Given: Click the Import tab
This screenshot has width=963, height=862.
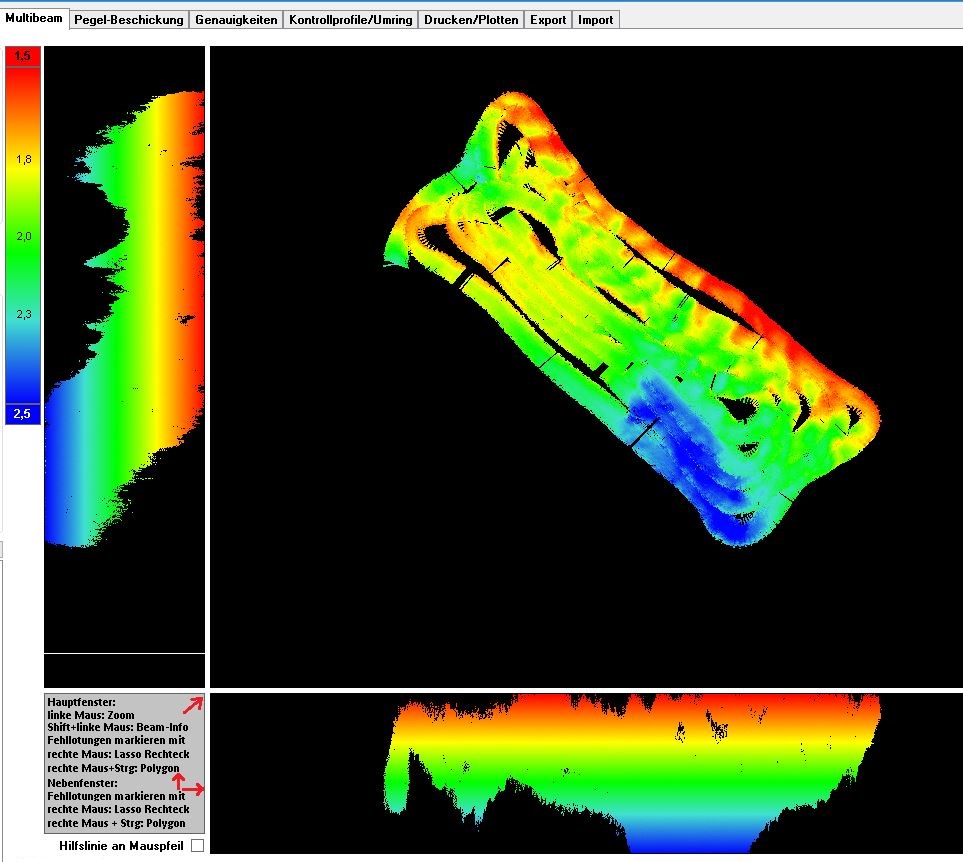Looking at the screenshot, I should point(595,20).
